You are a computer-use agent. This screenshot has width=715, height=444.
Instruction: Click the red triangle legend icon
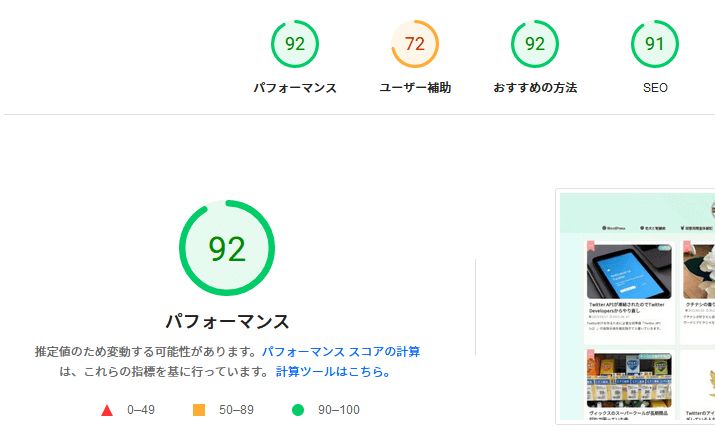pos(107,410)
